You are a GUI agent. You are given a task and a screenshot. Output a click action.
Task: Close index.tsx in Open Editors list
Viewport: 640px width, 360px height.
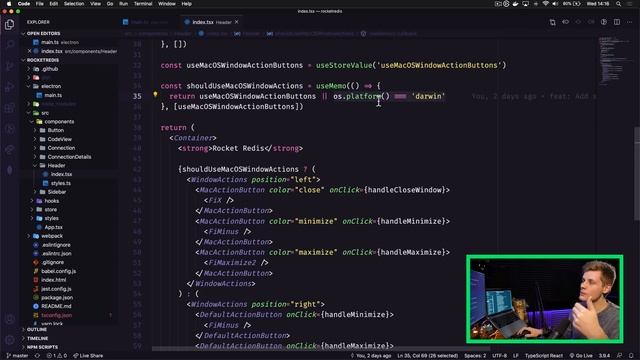point(29,51)
